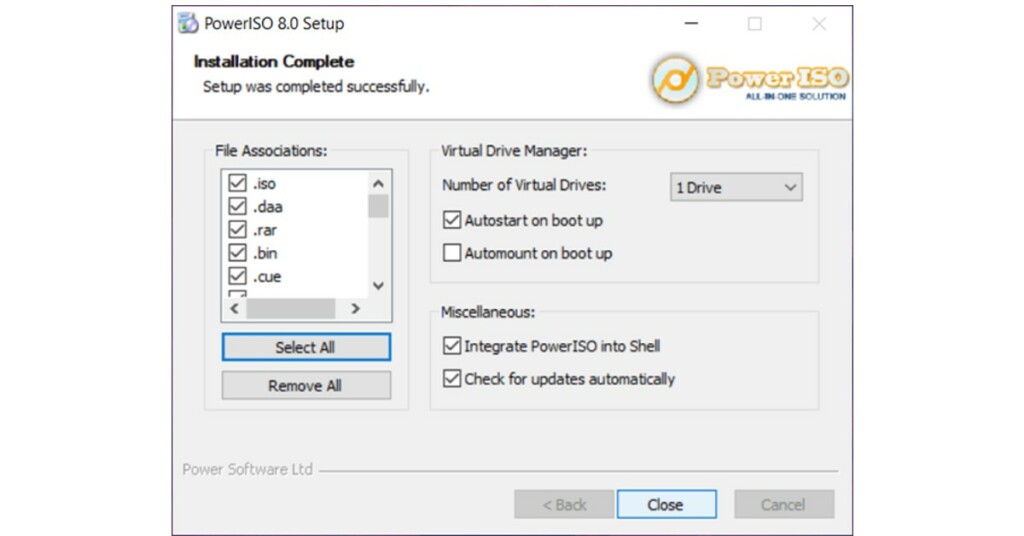
Task: Toggle the .rar file association checkbox
Action: point(238,230)
